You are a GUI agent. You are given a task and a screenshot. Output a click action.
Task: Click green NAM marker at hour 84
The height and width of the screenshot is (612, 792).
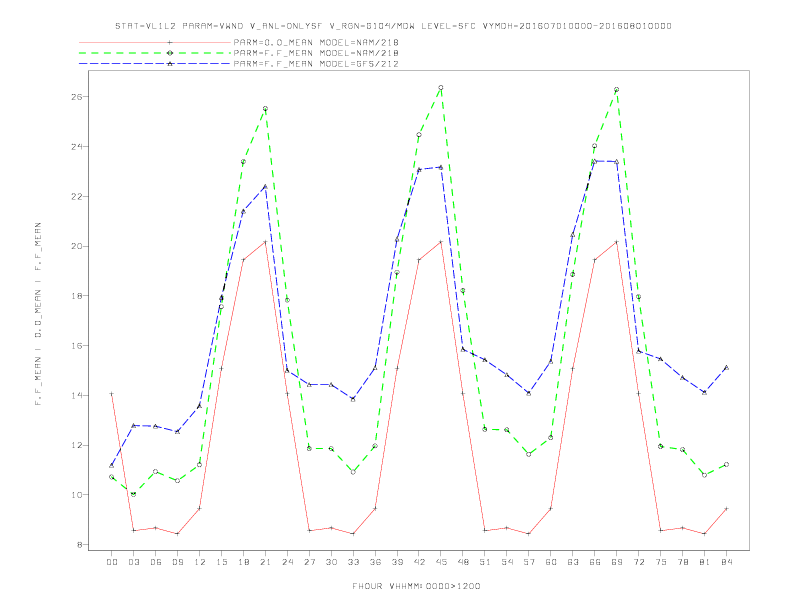[x=726, y=465]
